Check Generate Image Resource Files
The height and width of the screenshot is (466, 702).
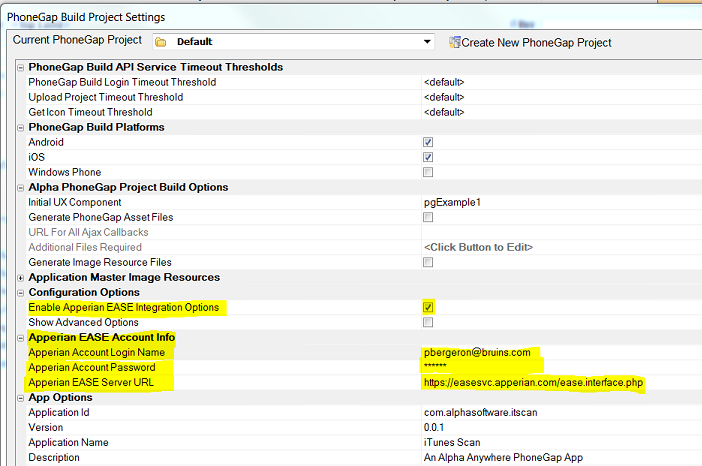click(428, 262)
